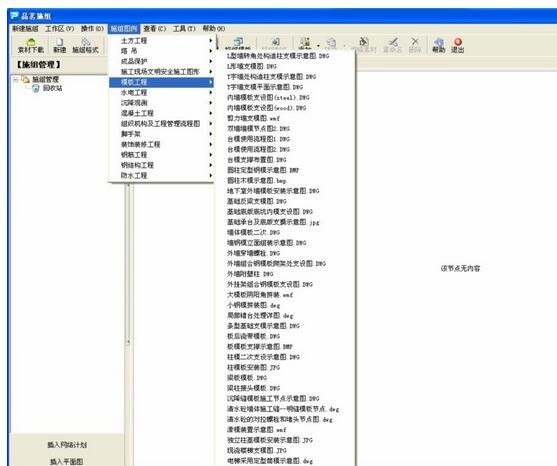Choose 施工现场文明安全施工图库 menu entry

[161, 71]
